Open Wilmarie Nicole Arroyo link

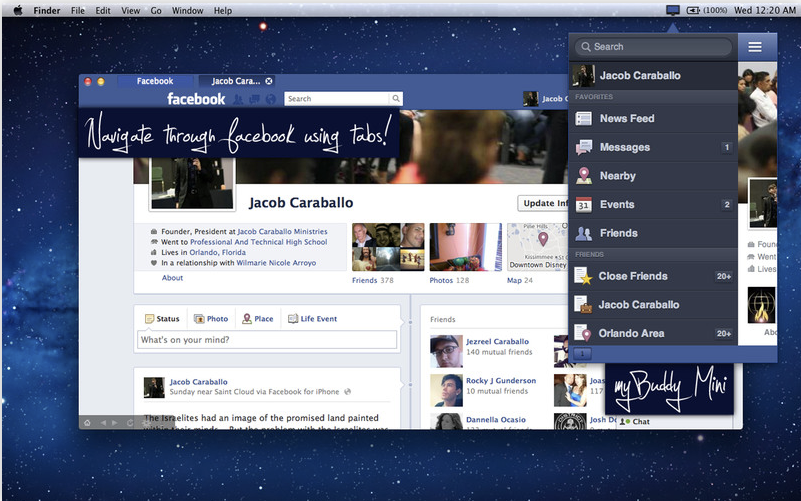coord(276,263)
